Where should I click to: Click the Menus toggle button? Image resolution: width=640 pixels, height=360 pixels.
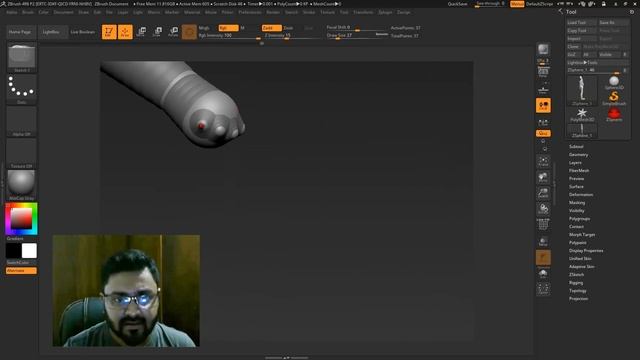coord(517,4)
